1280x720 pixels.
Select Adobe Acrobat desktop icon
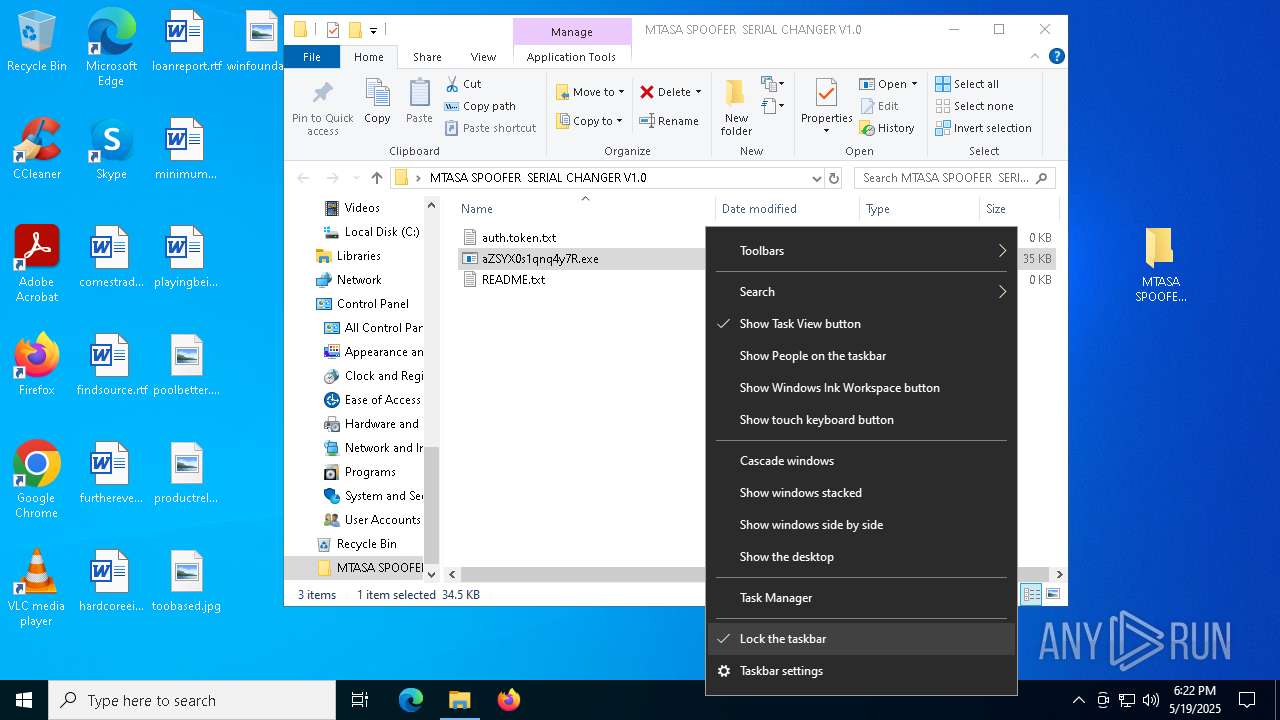pos(37,264)
